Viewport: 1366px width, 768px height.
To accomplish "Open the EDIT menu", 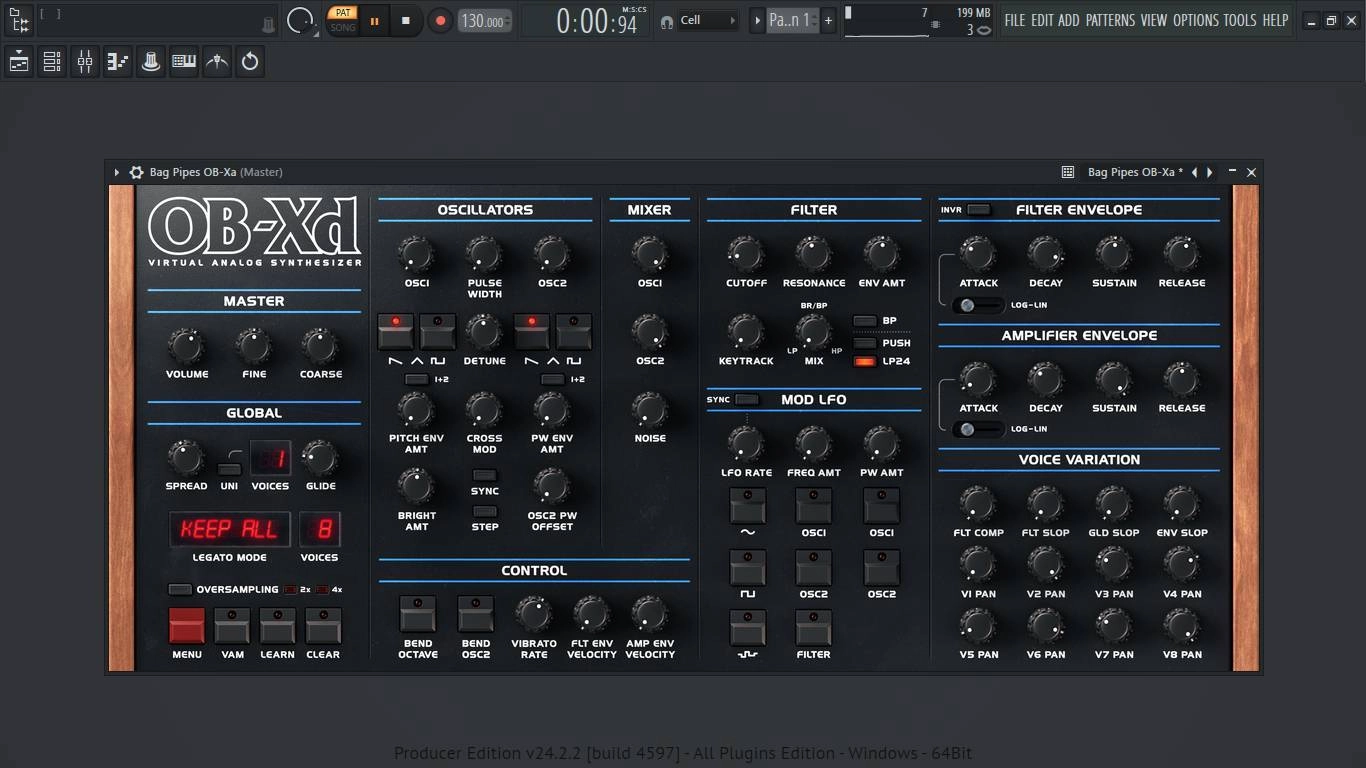I will point(1041,20).
